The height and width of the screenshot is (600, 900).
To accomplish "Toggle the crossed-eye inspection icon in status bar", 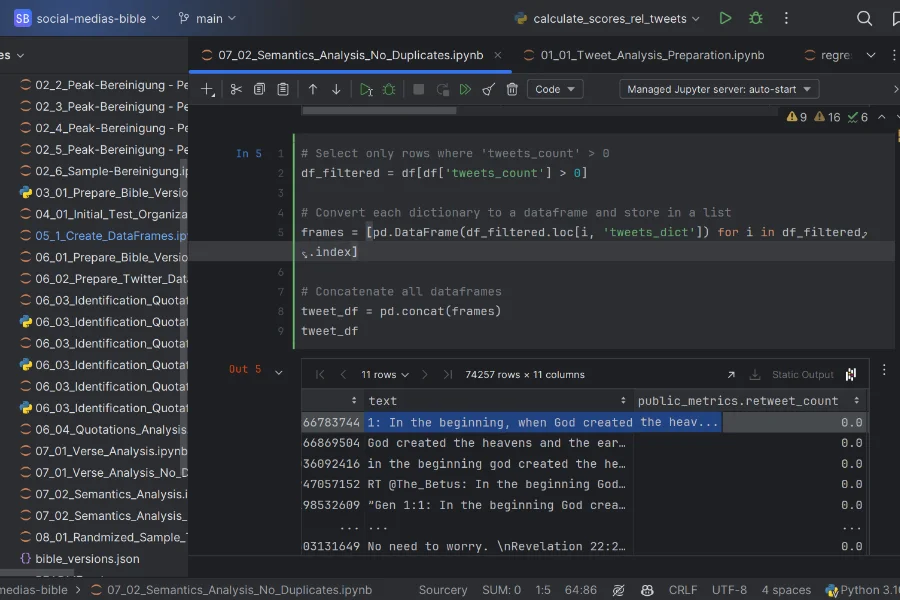I will [x=619, y=590].
